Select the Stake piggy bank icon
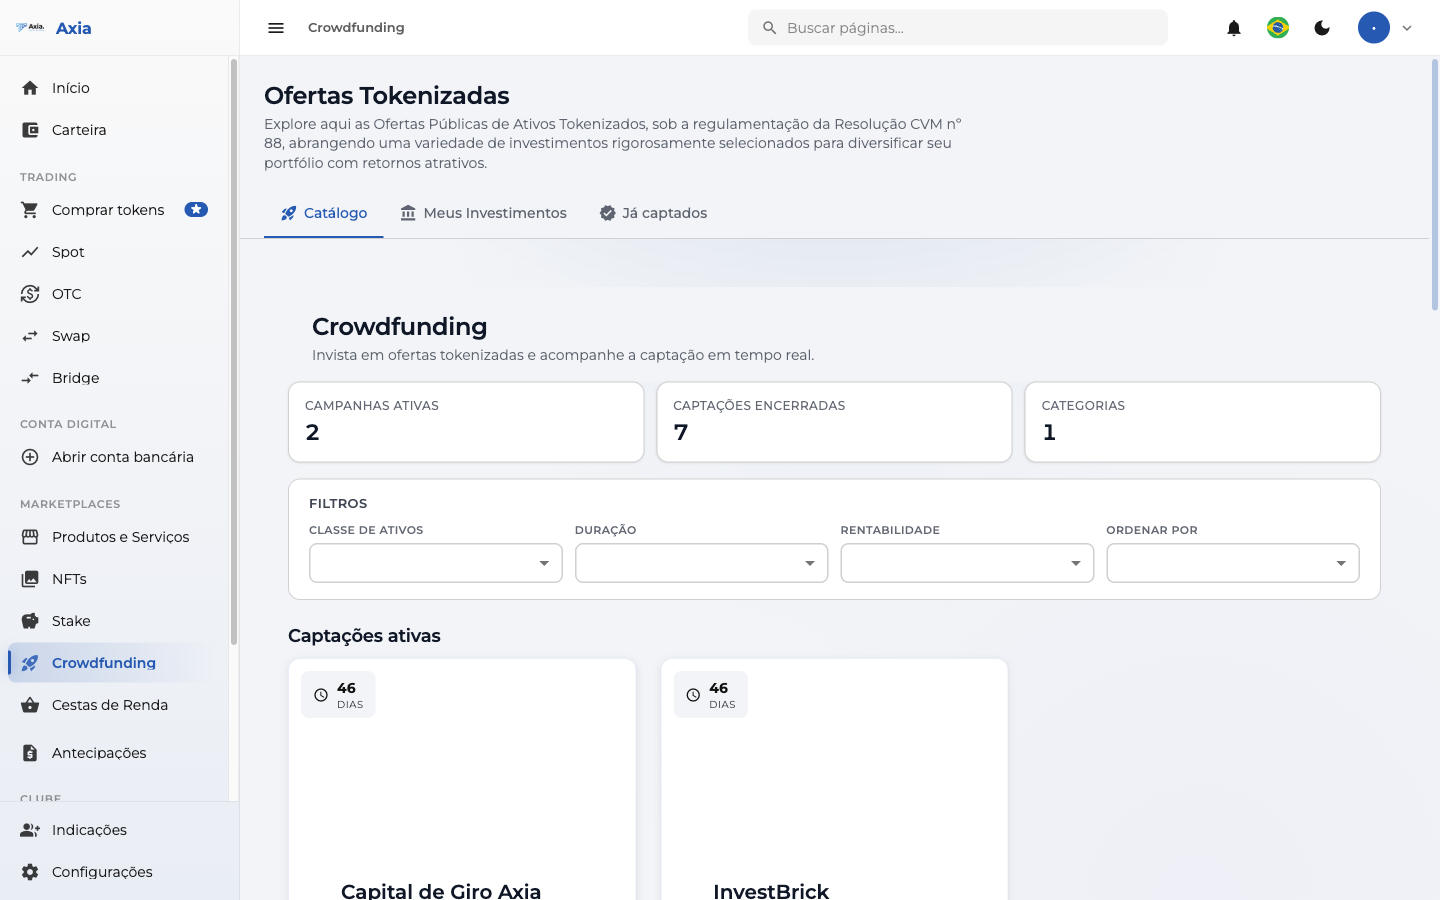 [x=30, y=621]
